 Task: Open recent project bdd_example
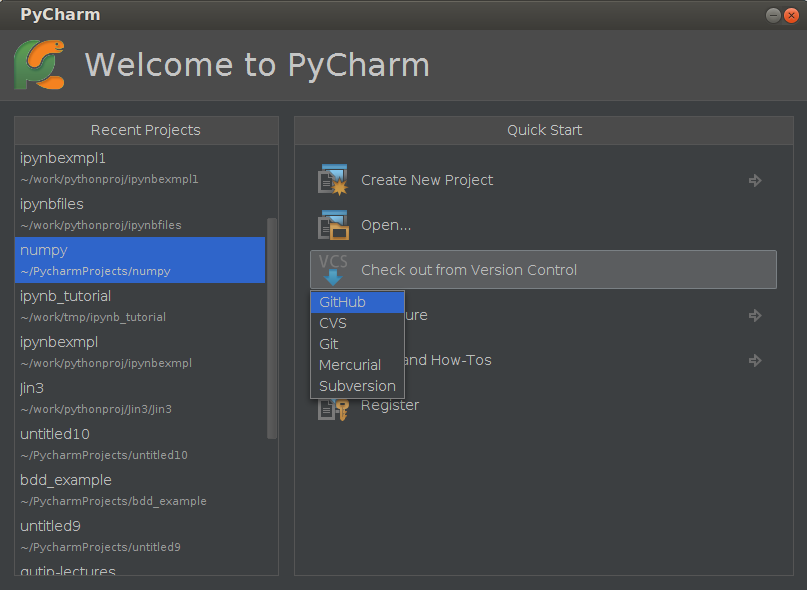[140, 490]
